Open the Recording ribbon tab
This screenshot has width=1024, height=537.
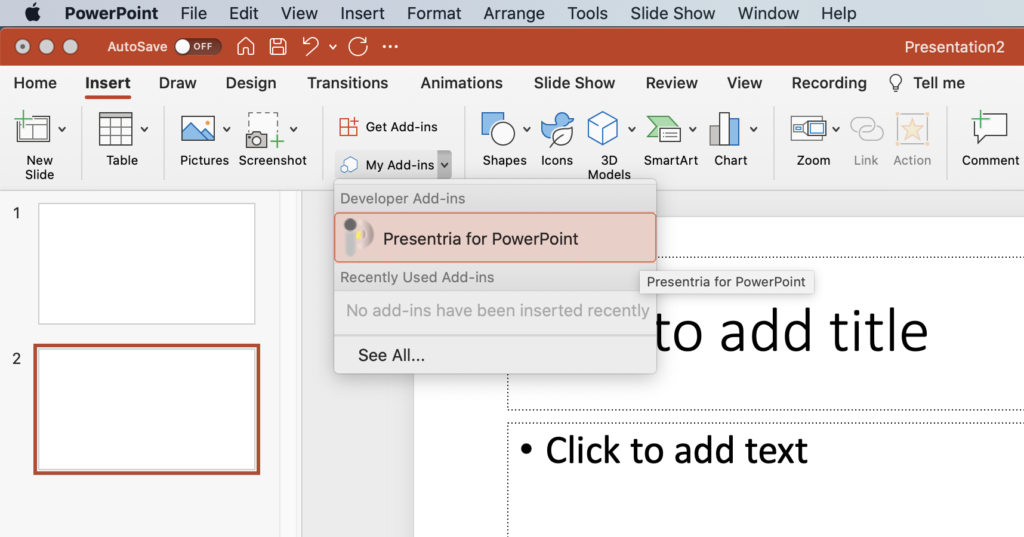(829, 83)
